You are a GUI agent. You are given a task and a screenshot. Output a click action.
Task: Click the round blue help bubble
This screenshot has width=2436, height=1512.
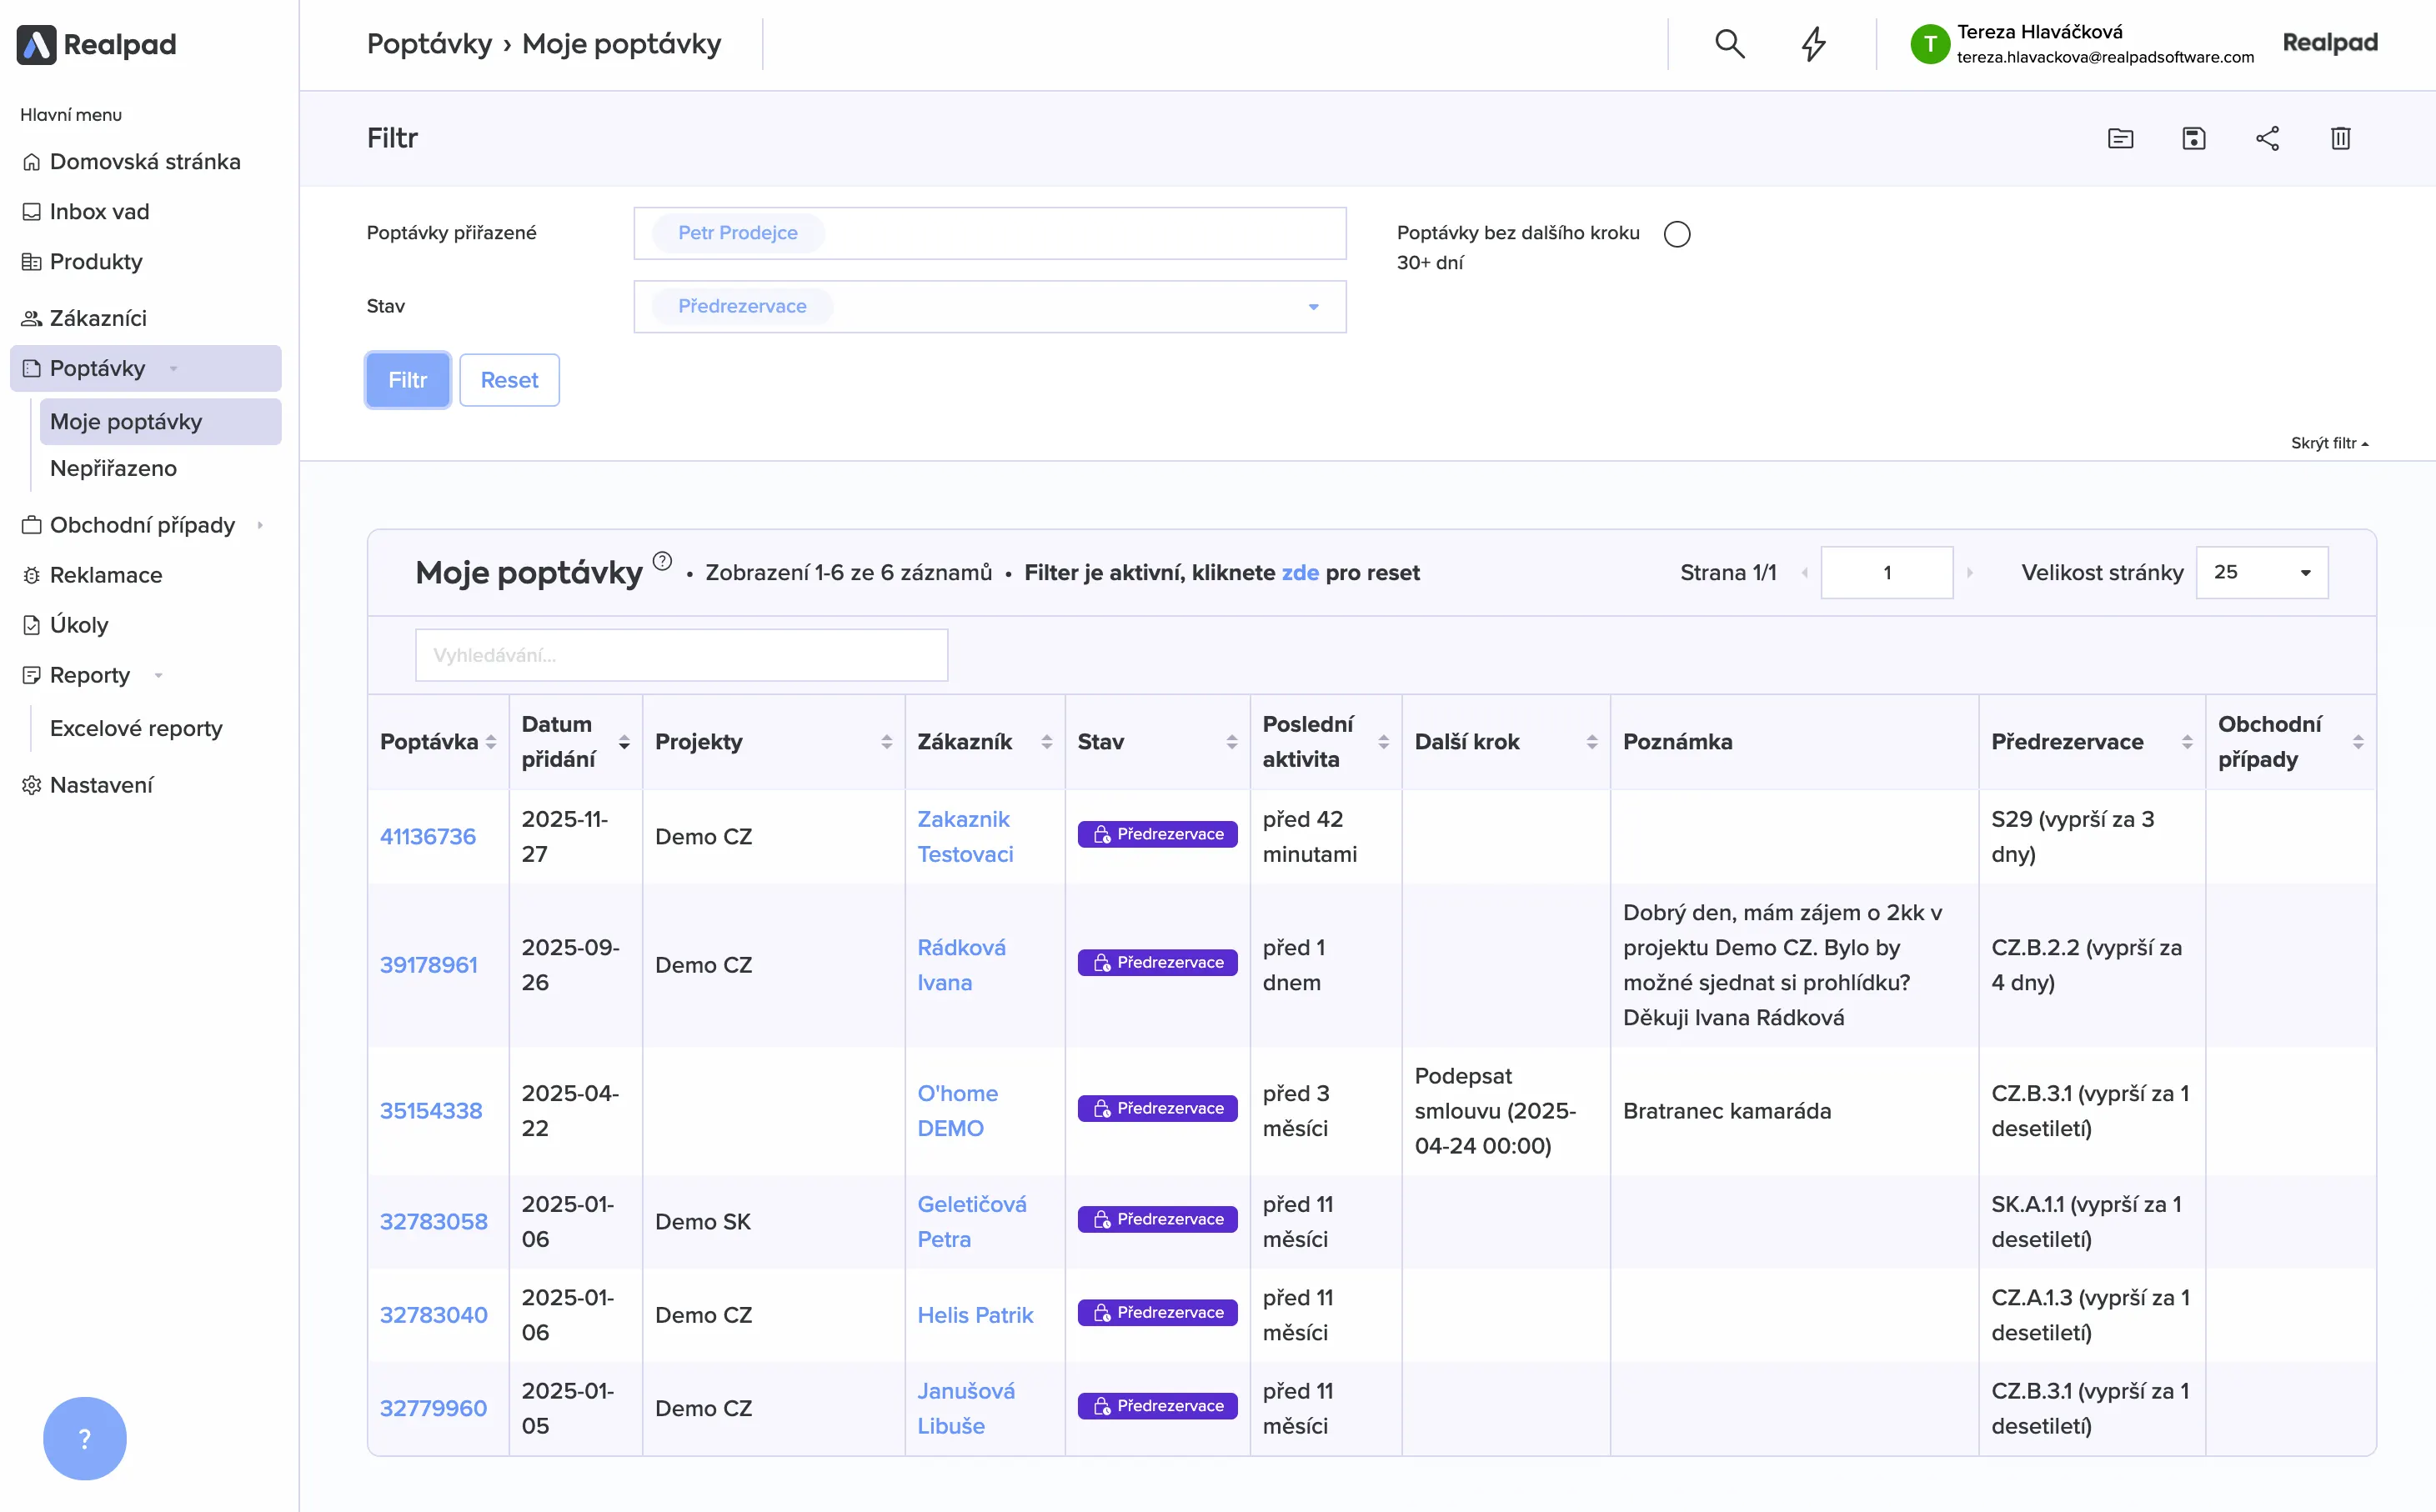[85, 1438]
